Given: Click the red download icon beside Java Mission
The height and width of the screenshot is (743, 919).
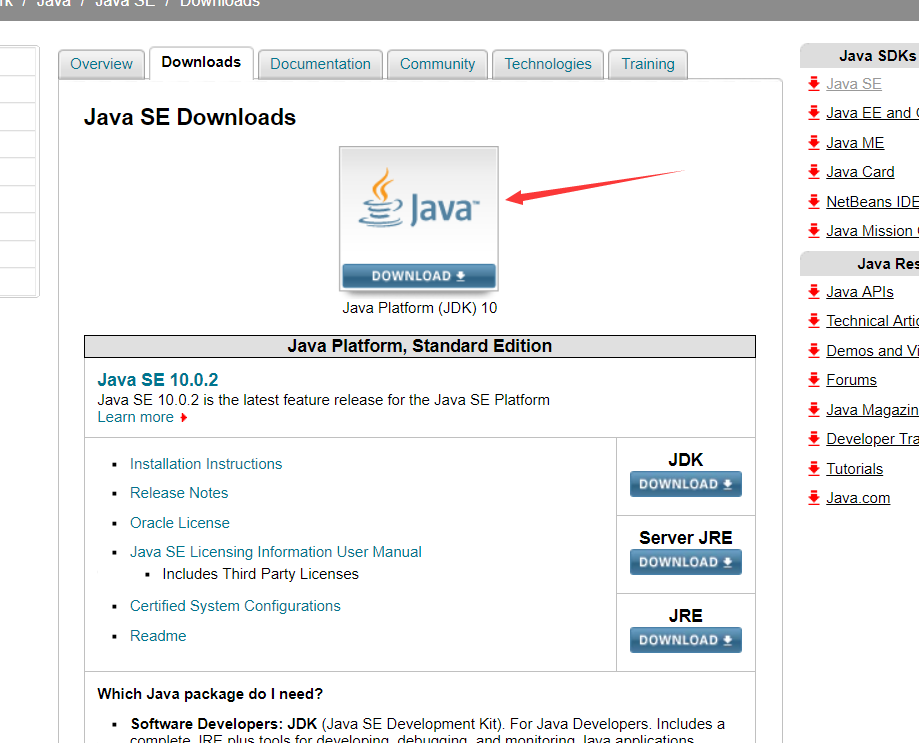Looking at the screenshot, I should [x=814, y=230].
